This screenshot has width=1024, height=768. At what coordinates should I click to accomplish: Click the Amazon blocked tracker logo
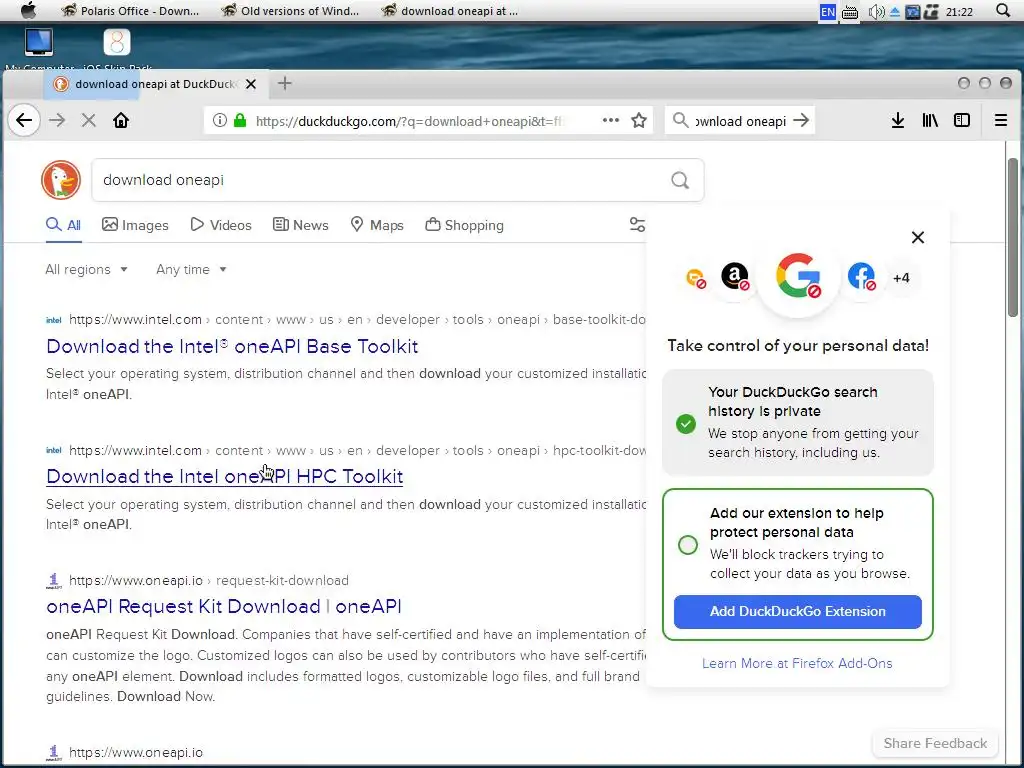click(735, 276)
